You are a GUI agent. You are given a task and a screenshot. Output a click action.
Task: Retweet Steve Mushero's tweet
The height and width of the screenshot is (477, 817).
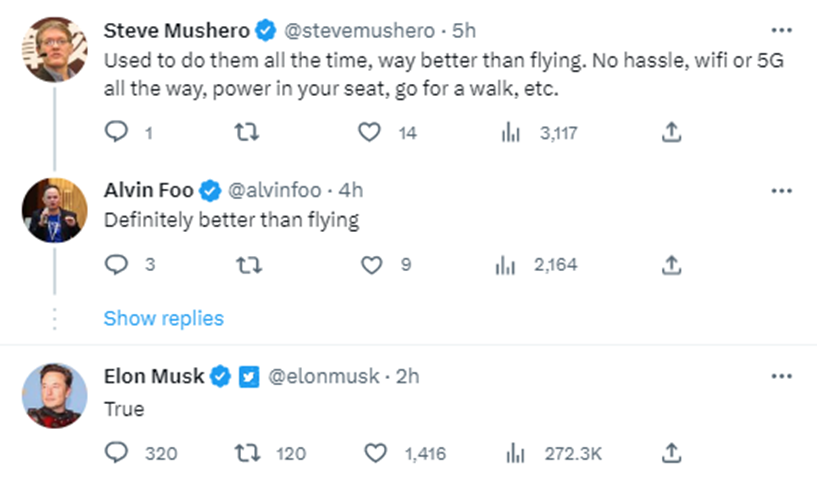(x=245, y=132)
